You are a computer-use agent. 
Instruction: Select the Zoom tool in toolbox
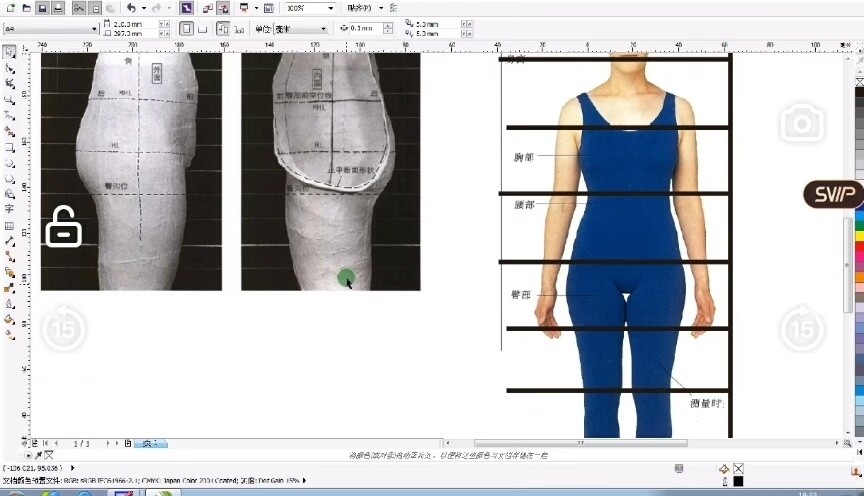coord(9,99)
